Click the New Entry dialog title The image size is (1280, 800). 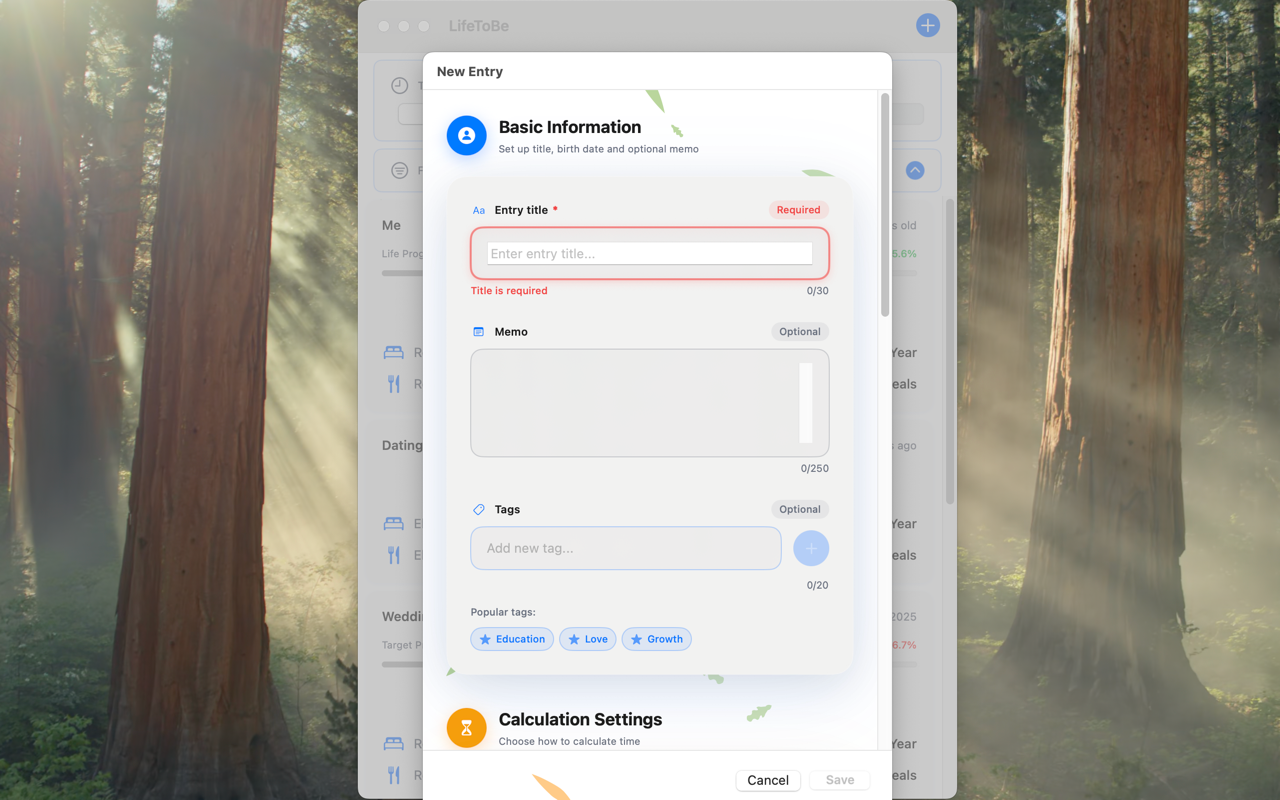470,72
